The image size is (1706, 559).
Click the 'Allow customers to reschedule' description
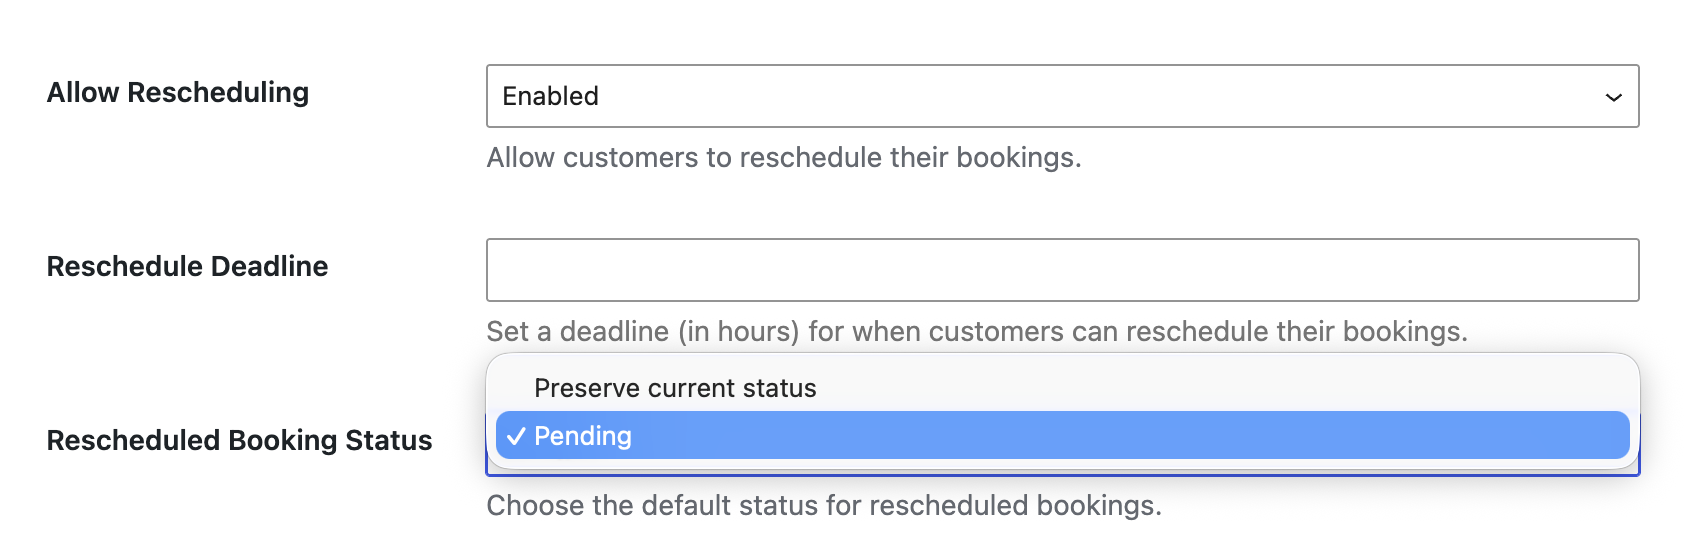coord(783,158)
